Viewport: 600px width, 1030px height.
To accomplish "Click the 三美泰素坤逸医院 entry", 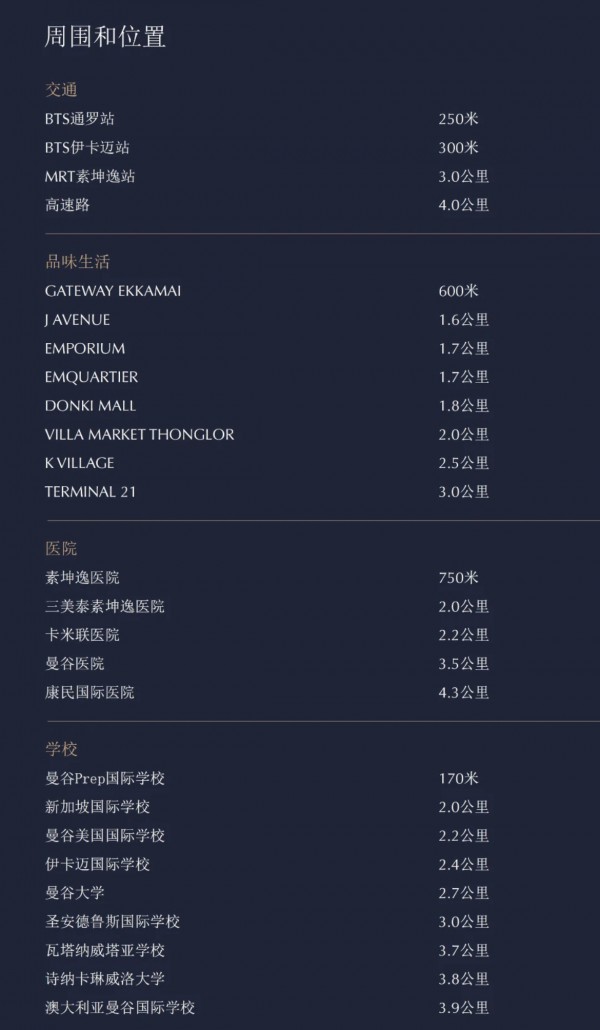I will [x=104, y=606].
